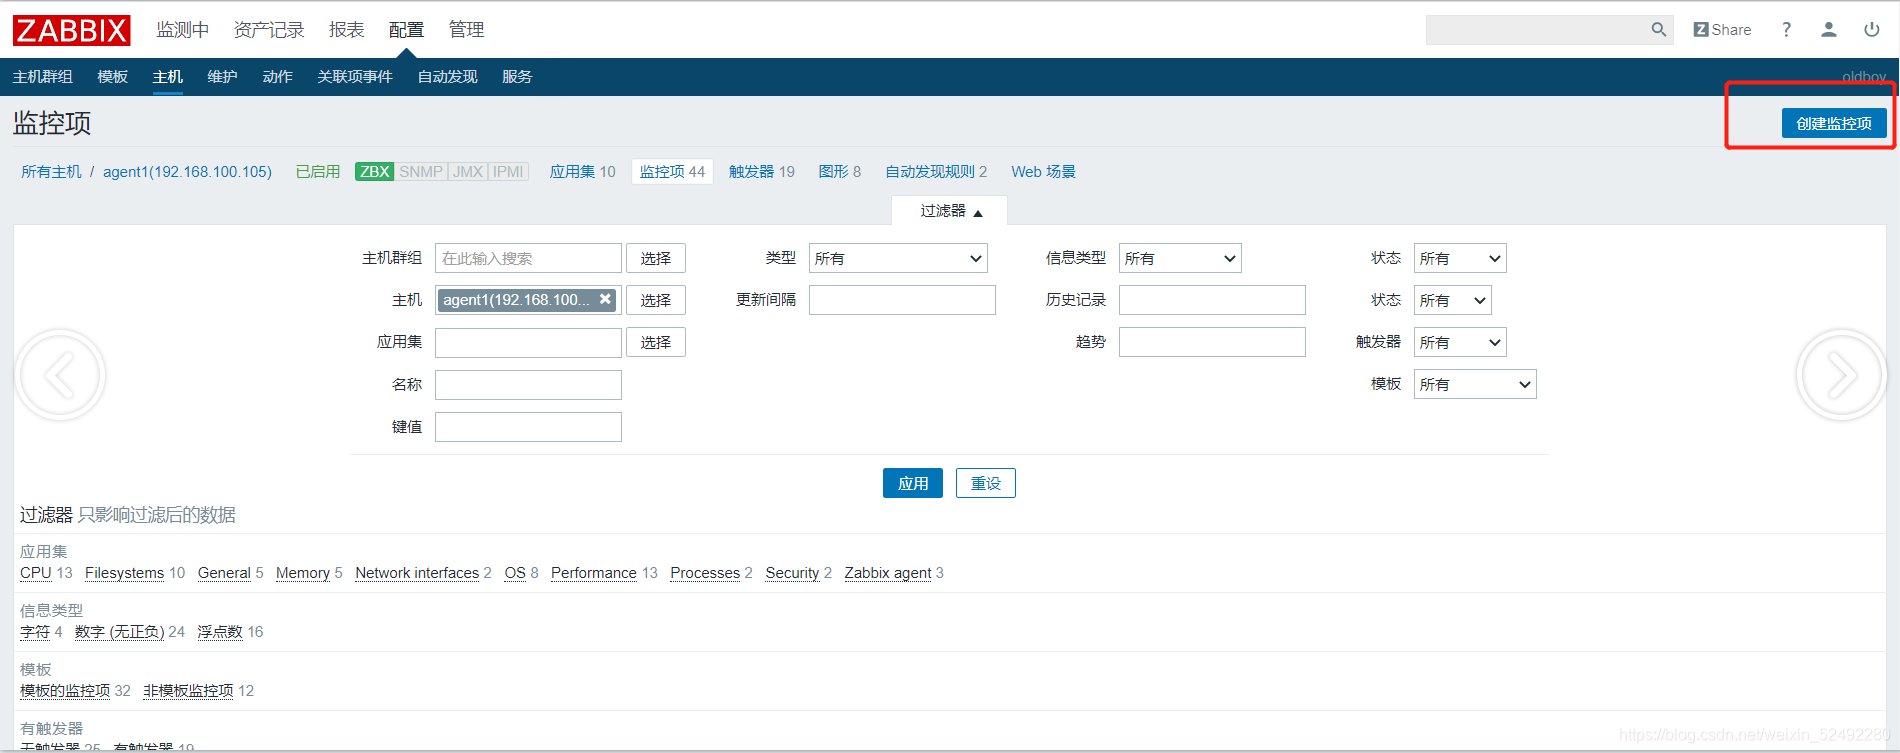Filter by Network interfaces application

(x=417, y=573)
